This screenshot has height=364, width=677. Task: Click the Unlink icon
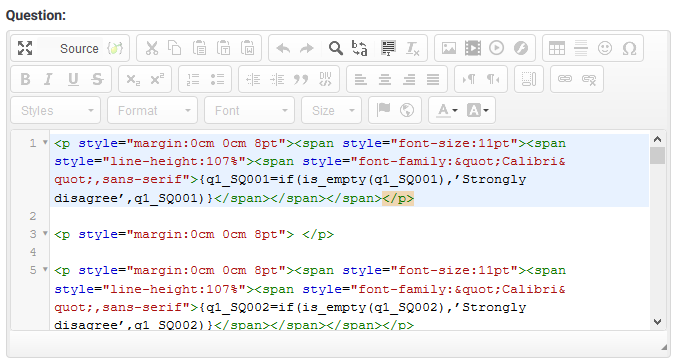point(589,79)
